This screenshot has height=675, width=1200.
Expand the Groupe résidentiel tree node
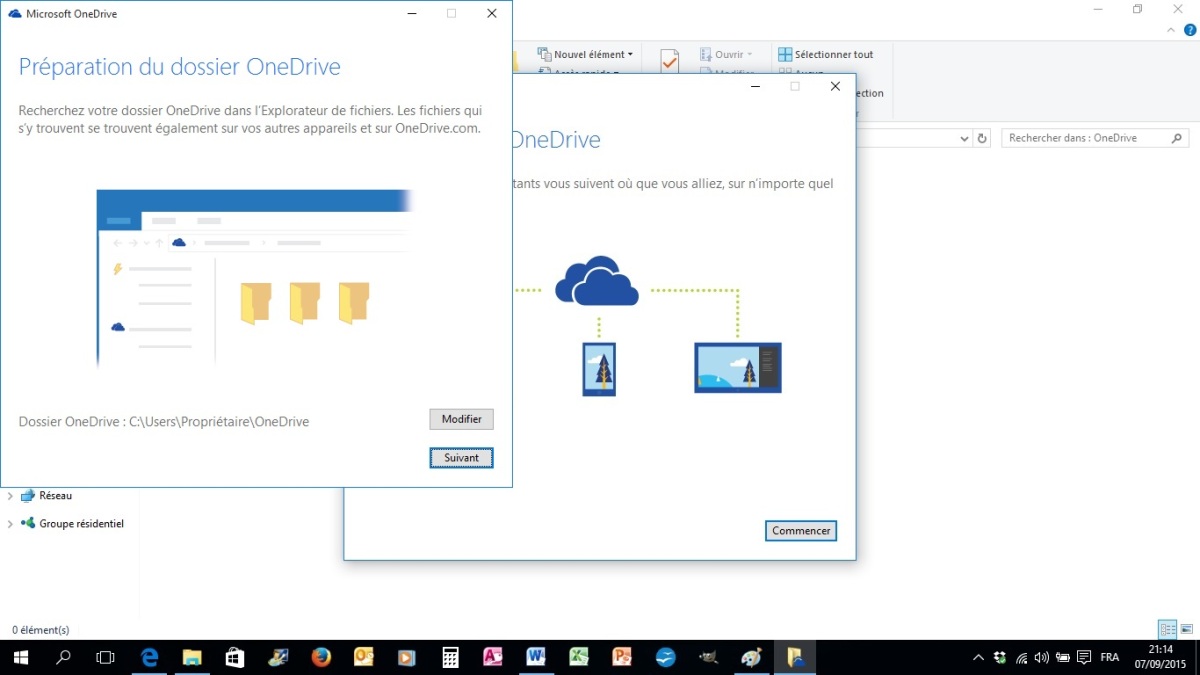tap(10, 524)
